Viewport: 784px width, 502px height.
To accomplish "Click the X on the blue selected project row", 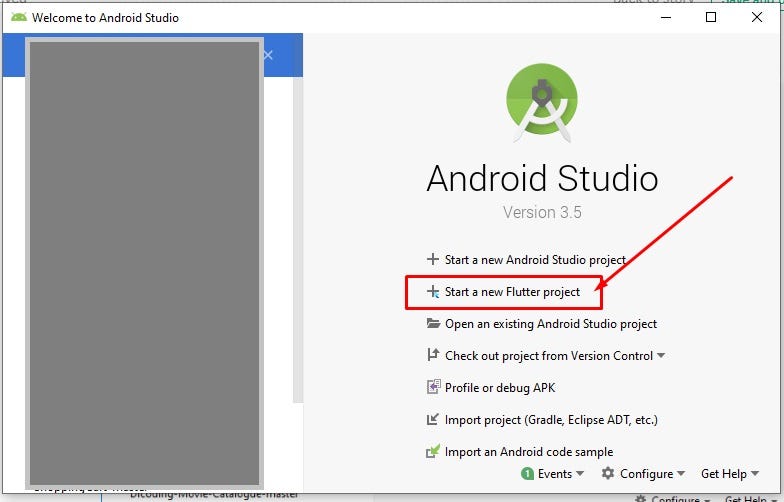I will pos(268,55).
